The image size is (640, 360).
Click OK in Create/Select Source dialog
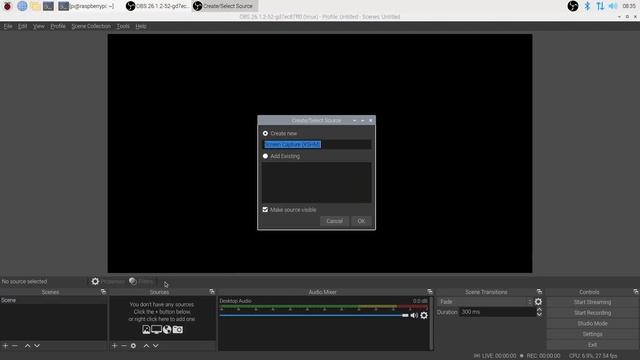(361, 221)
